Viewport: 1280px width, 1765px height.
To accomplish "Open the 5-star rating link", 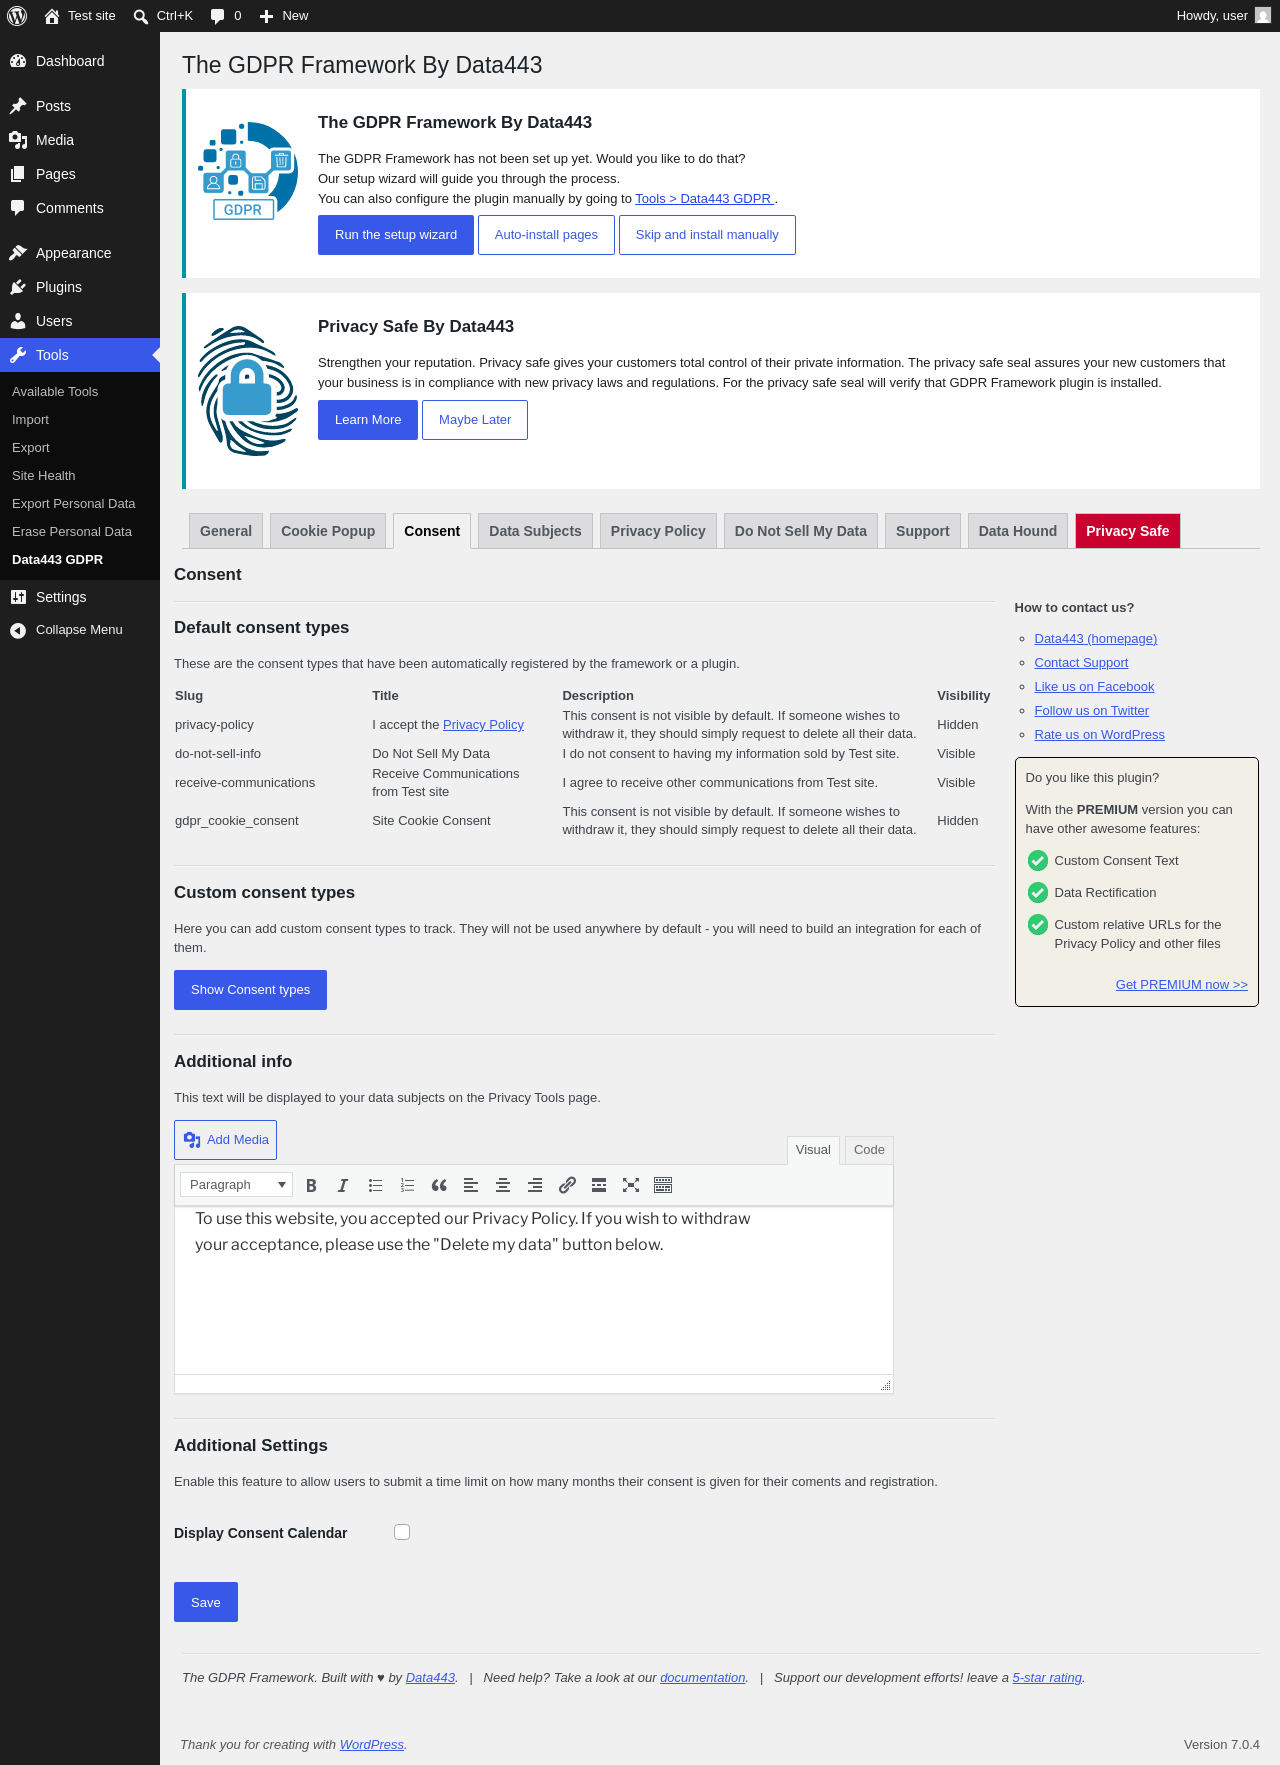I will 1047,1678.
